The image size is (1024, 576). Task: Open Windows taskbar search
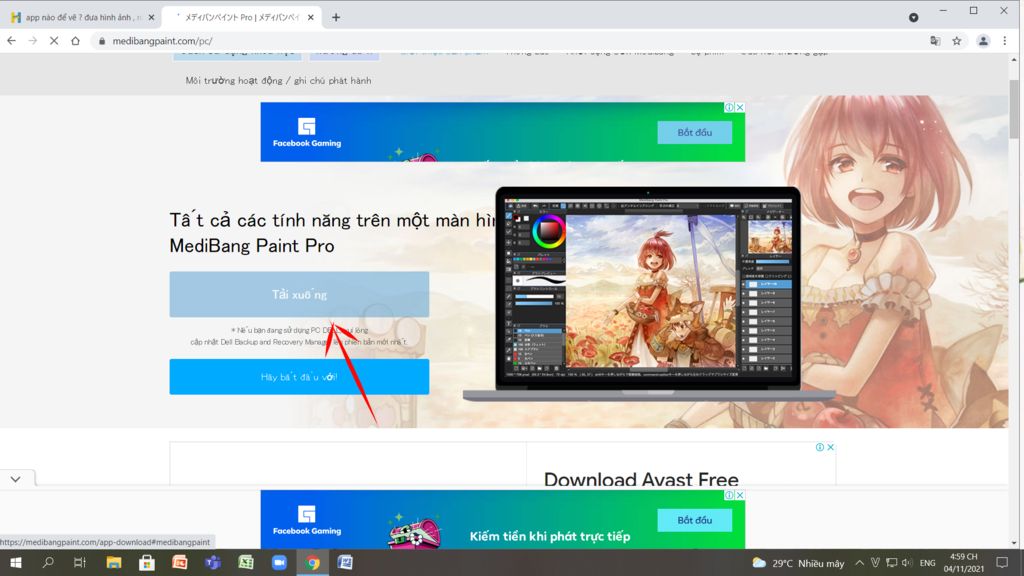coord(48,562)
